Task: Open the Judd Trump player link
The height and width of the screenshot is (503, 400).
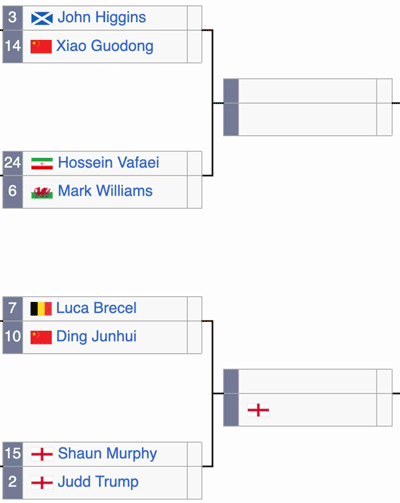Action: pos(98,482)
